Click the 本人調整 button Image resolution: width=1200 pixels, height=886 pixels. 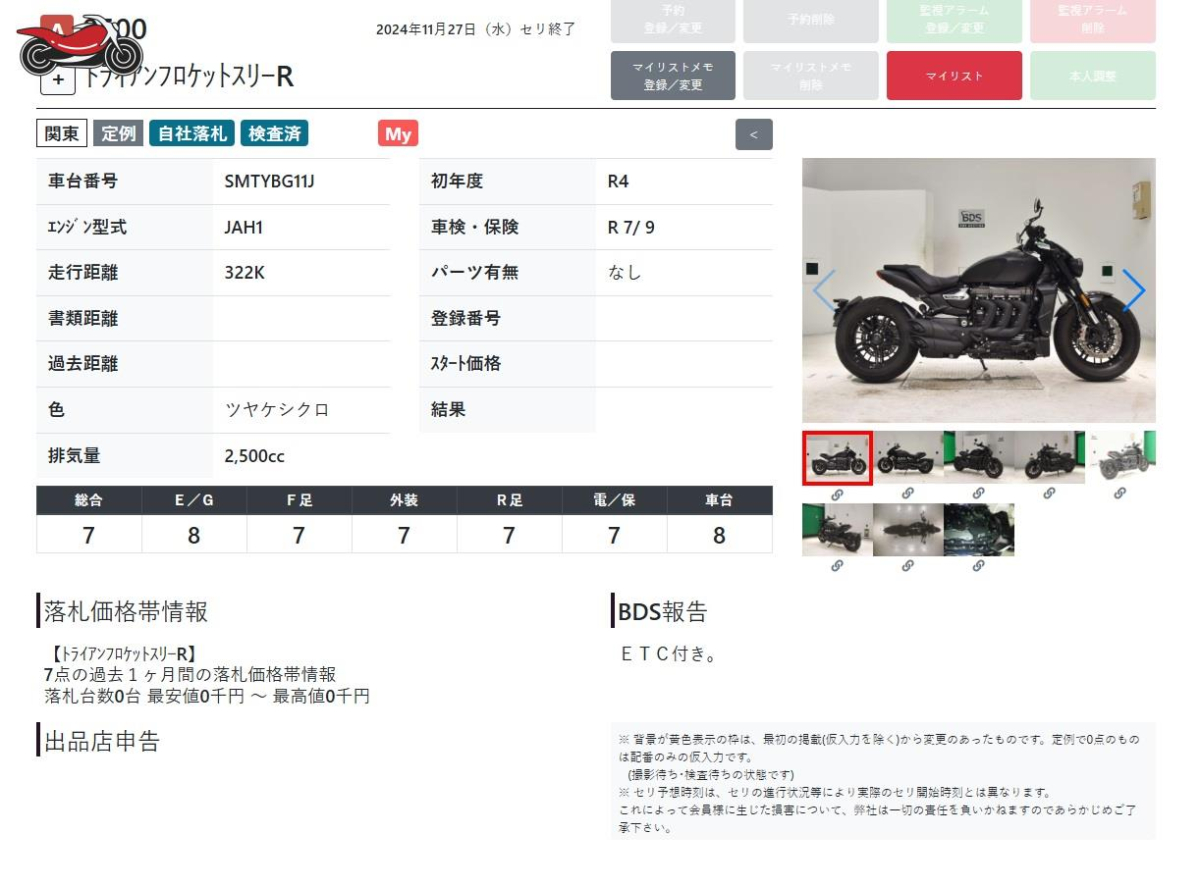coord(1092,76)
